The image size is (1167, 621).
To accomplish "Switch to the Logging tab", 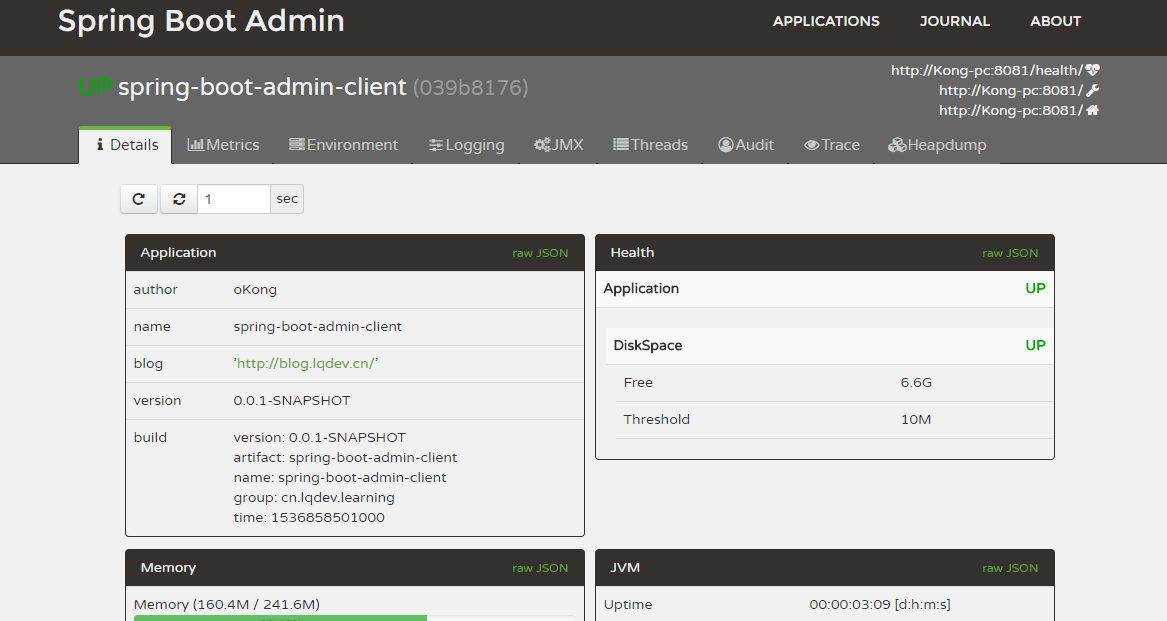I will pos(467,145).
